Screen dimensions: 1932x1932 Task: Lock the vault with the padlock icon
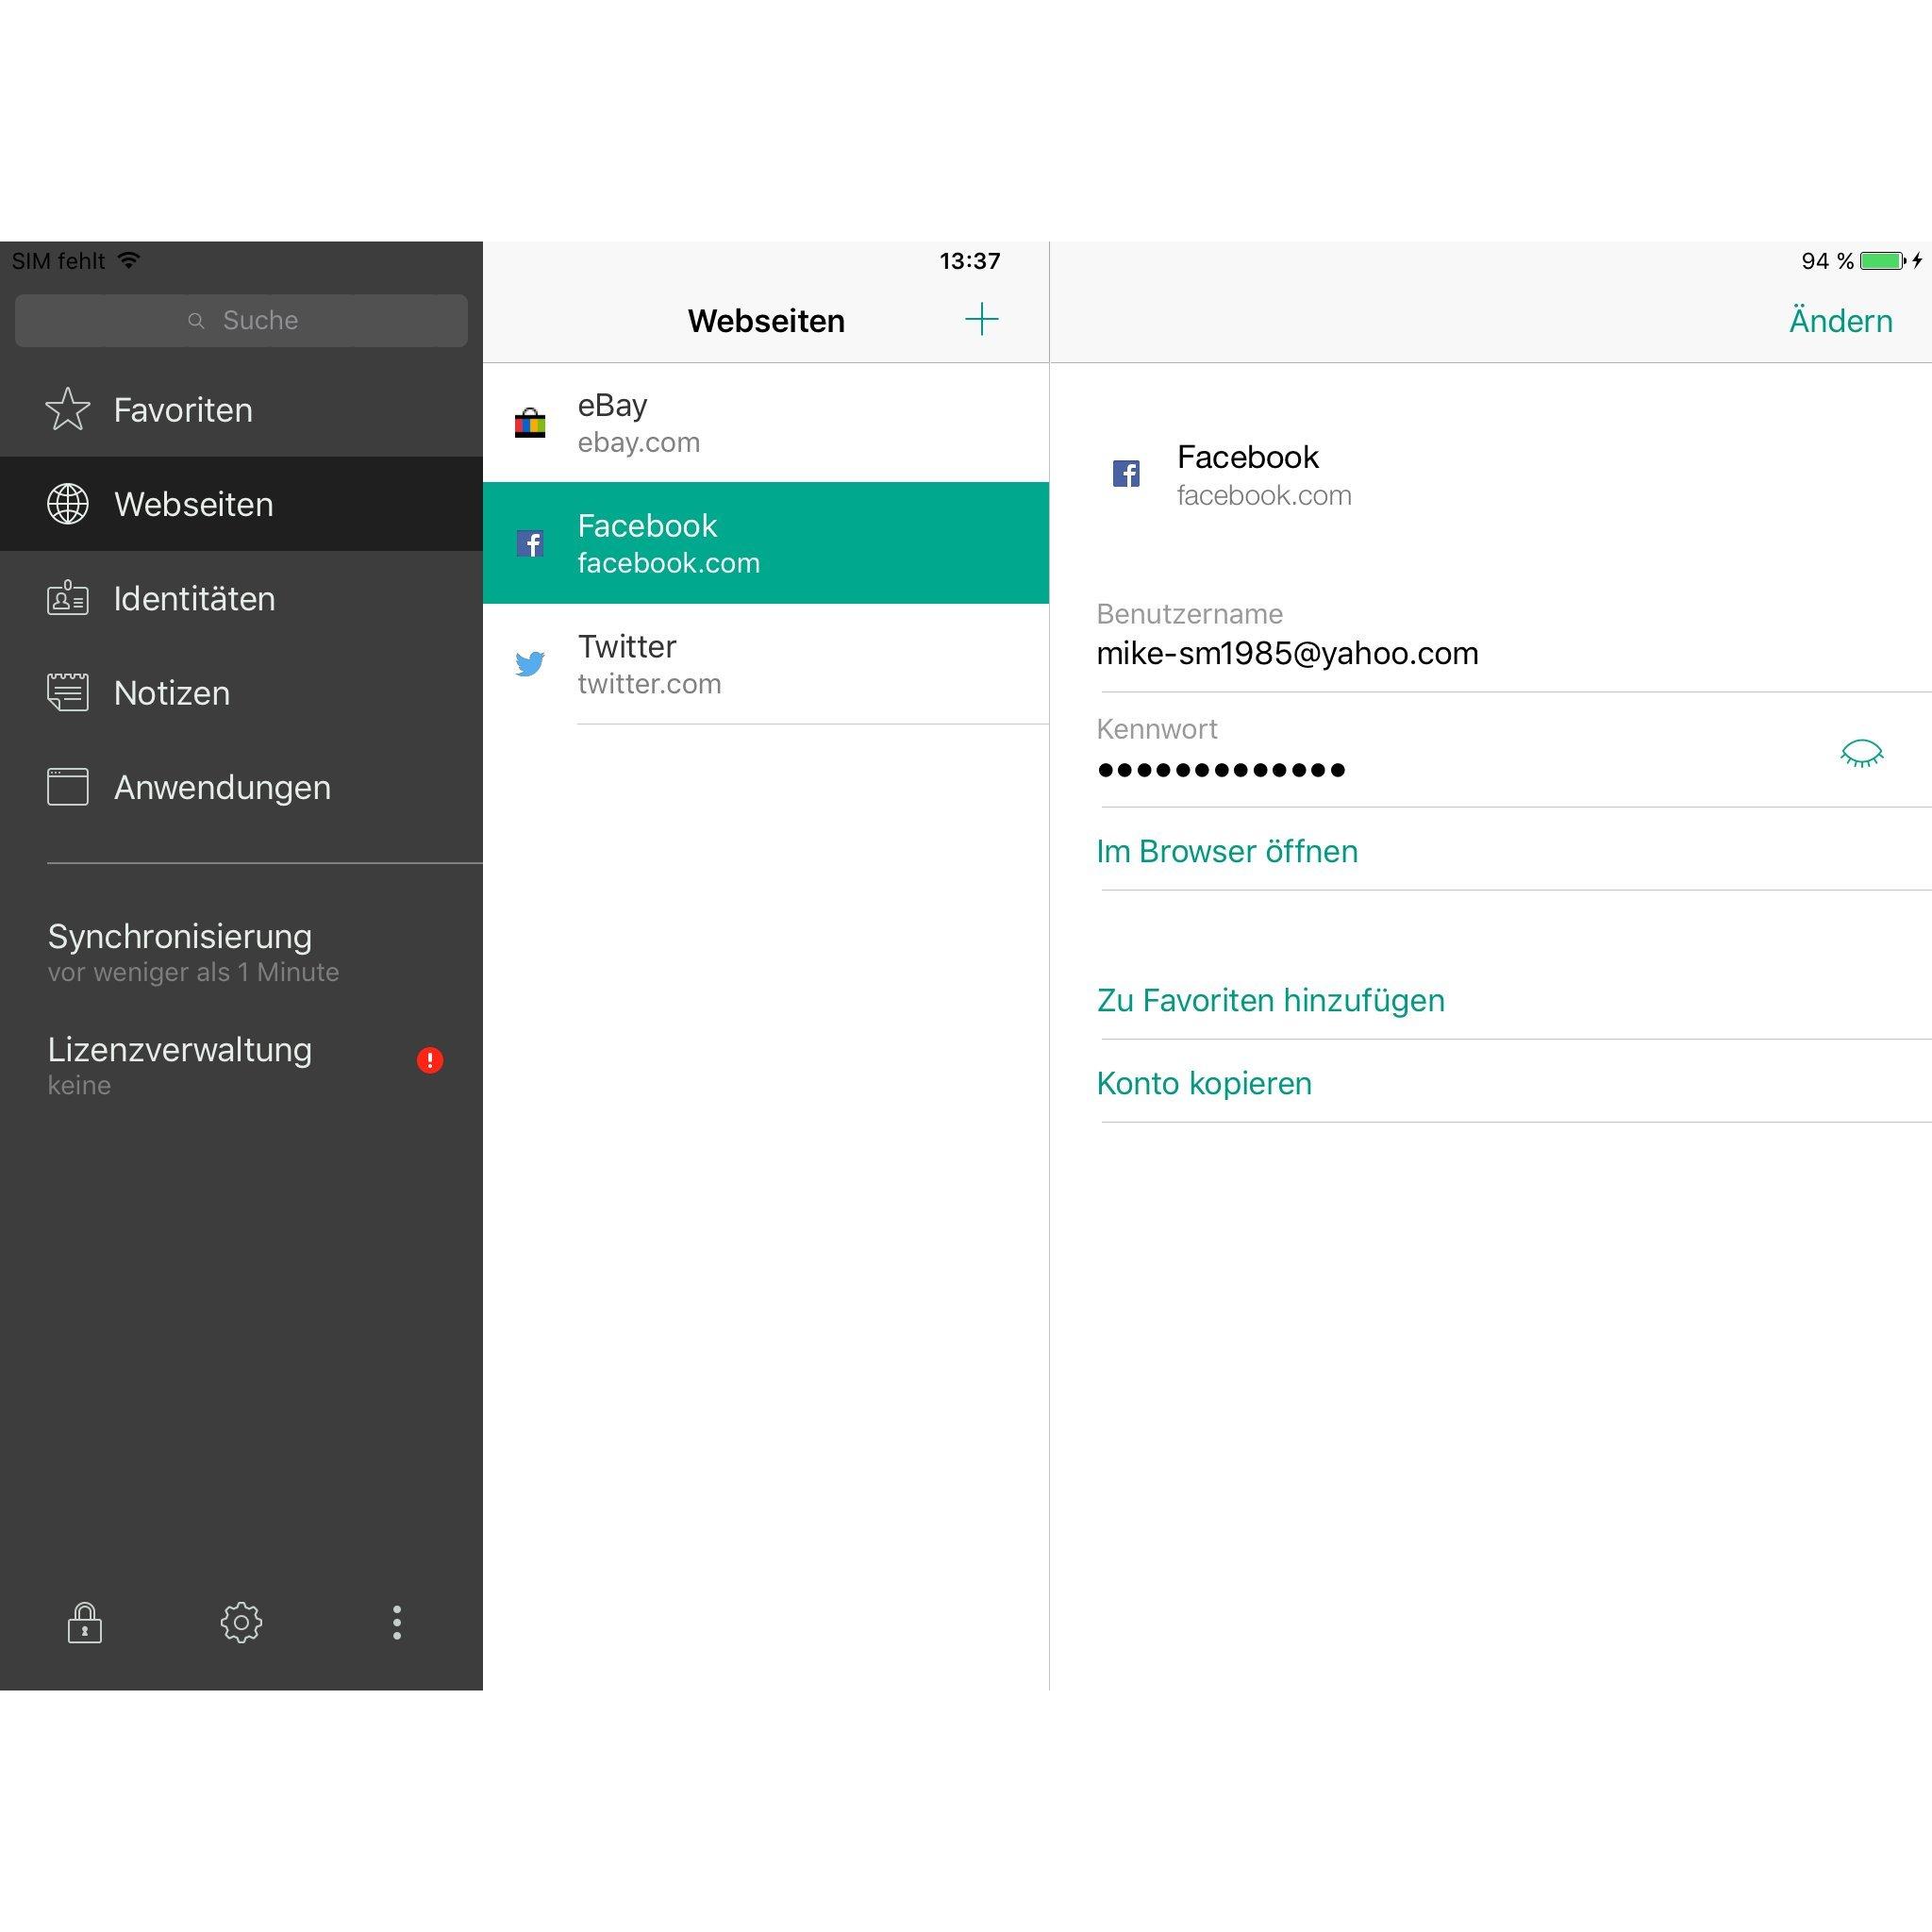(x=85, y=1622)
